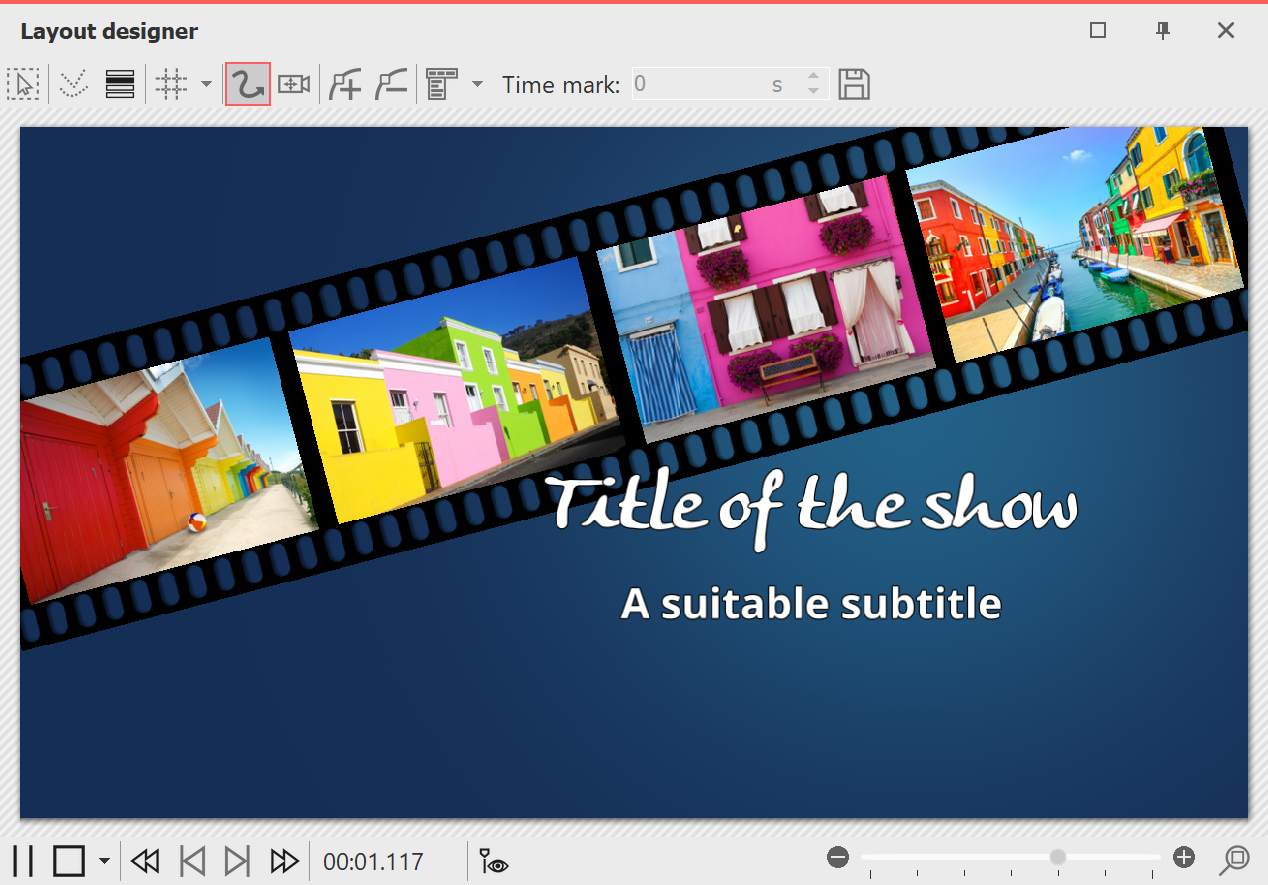Remove a motion path point
Screen dimensions: 1268x885
tap(391, 84)
